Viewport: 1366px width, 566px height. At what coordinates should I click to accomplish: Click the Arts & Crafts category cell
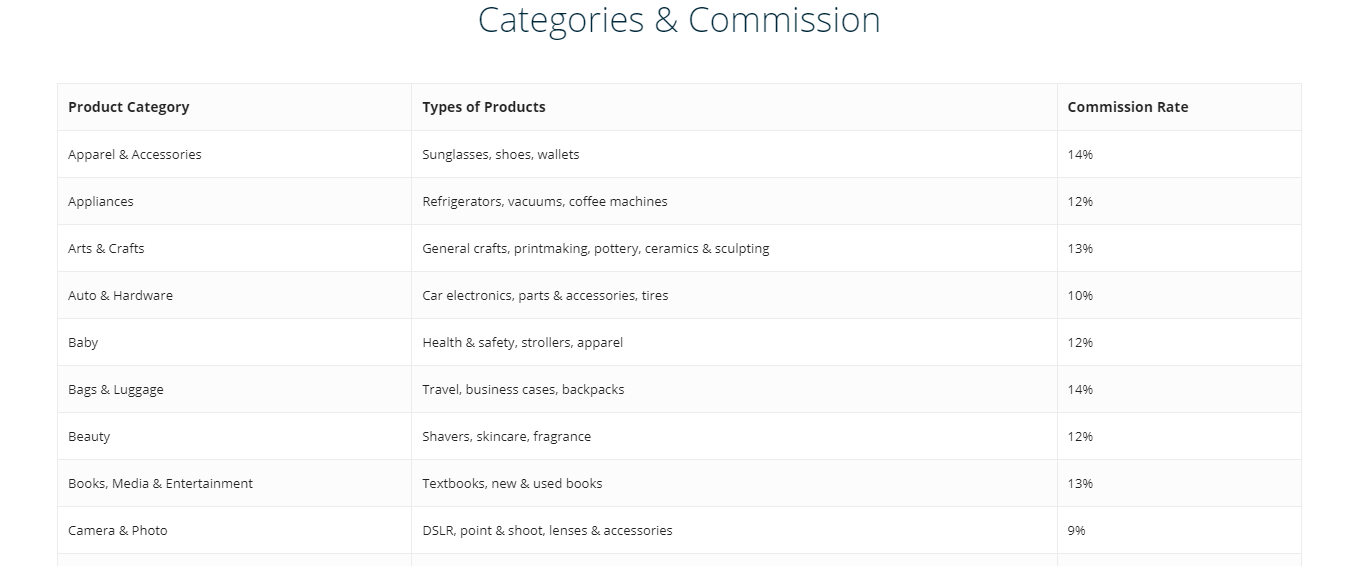[234, 248]
